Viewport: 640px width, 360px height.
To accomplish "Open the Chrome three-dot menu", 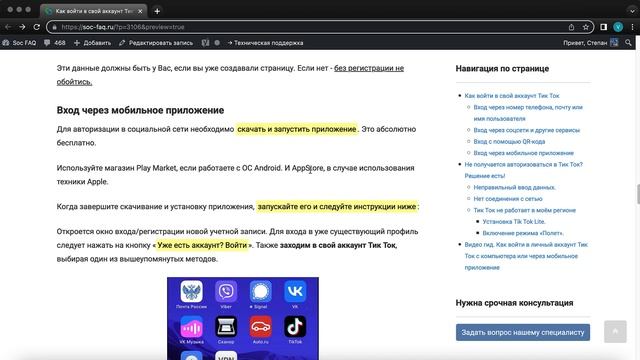I will click(632, 27).
